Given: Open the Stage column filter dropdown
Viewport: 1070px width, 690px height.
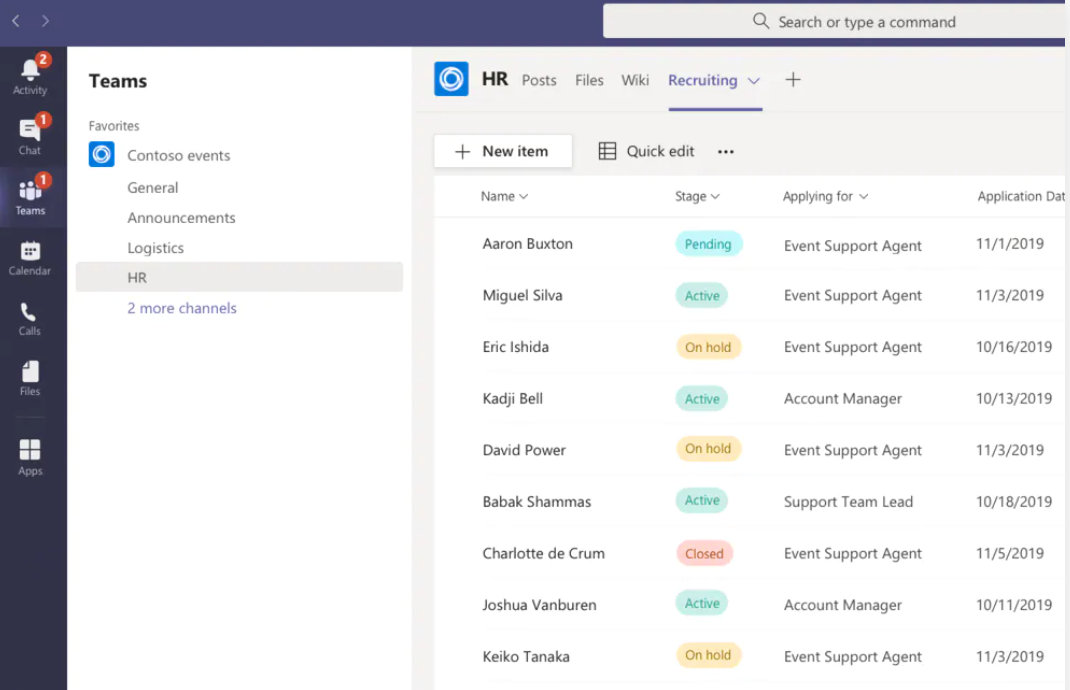Looking at the screenshot, I should pyautogui.click(x=715, y=196).
